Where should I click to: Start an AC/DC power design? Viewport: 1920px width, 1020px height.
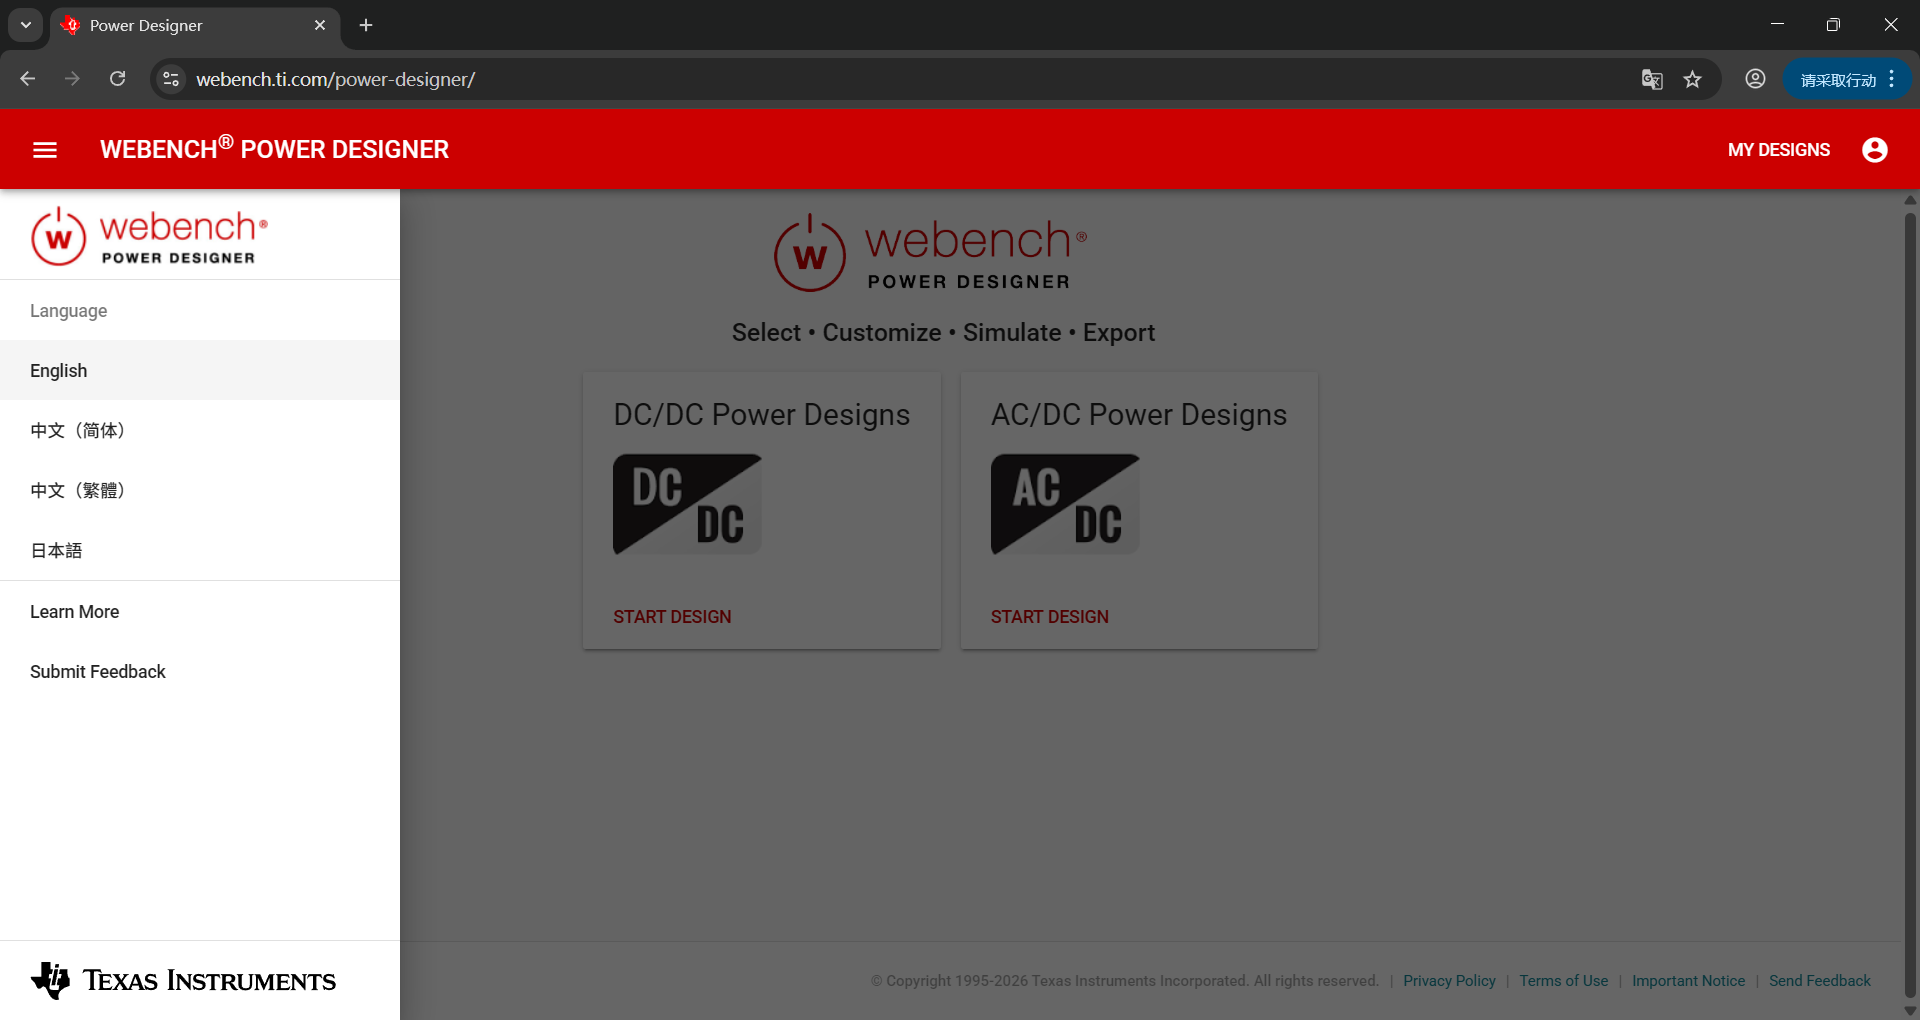(1050, 617)
